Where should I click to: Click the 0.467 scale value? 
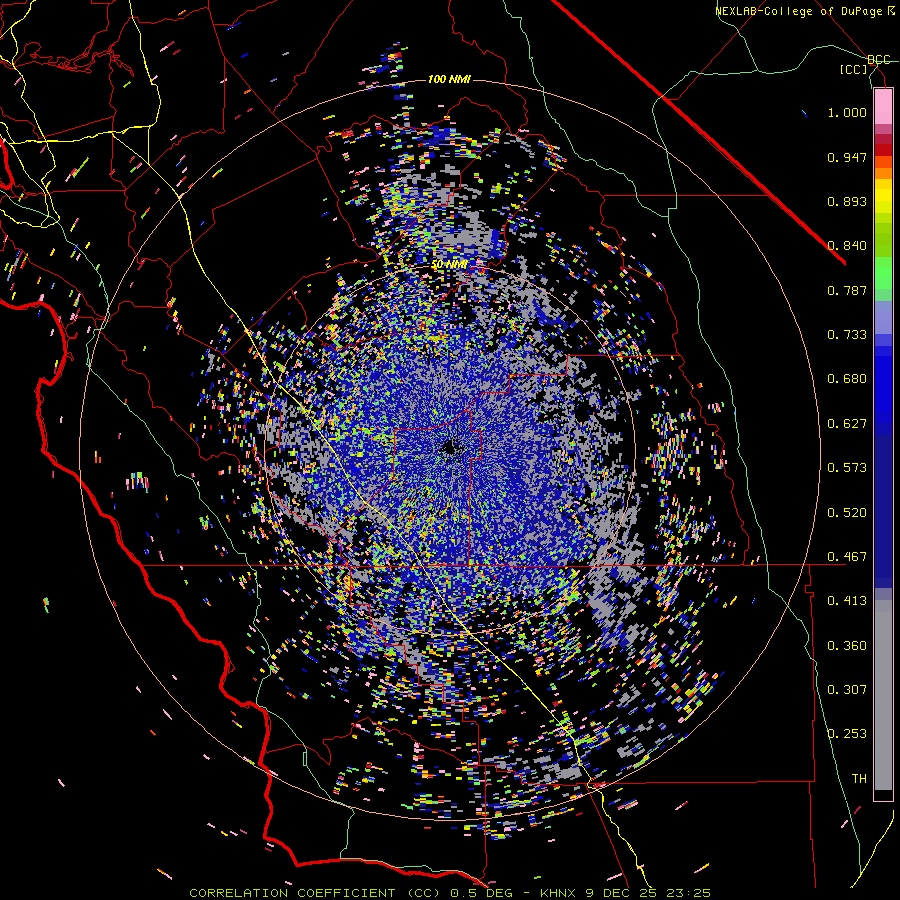[x=847, y=557]
